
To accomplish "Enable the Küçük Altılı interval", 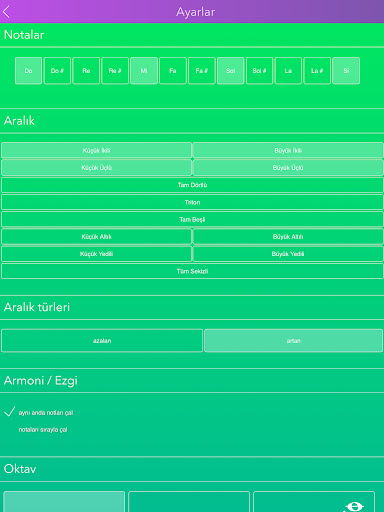I will 96,237.
